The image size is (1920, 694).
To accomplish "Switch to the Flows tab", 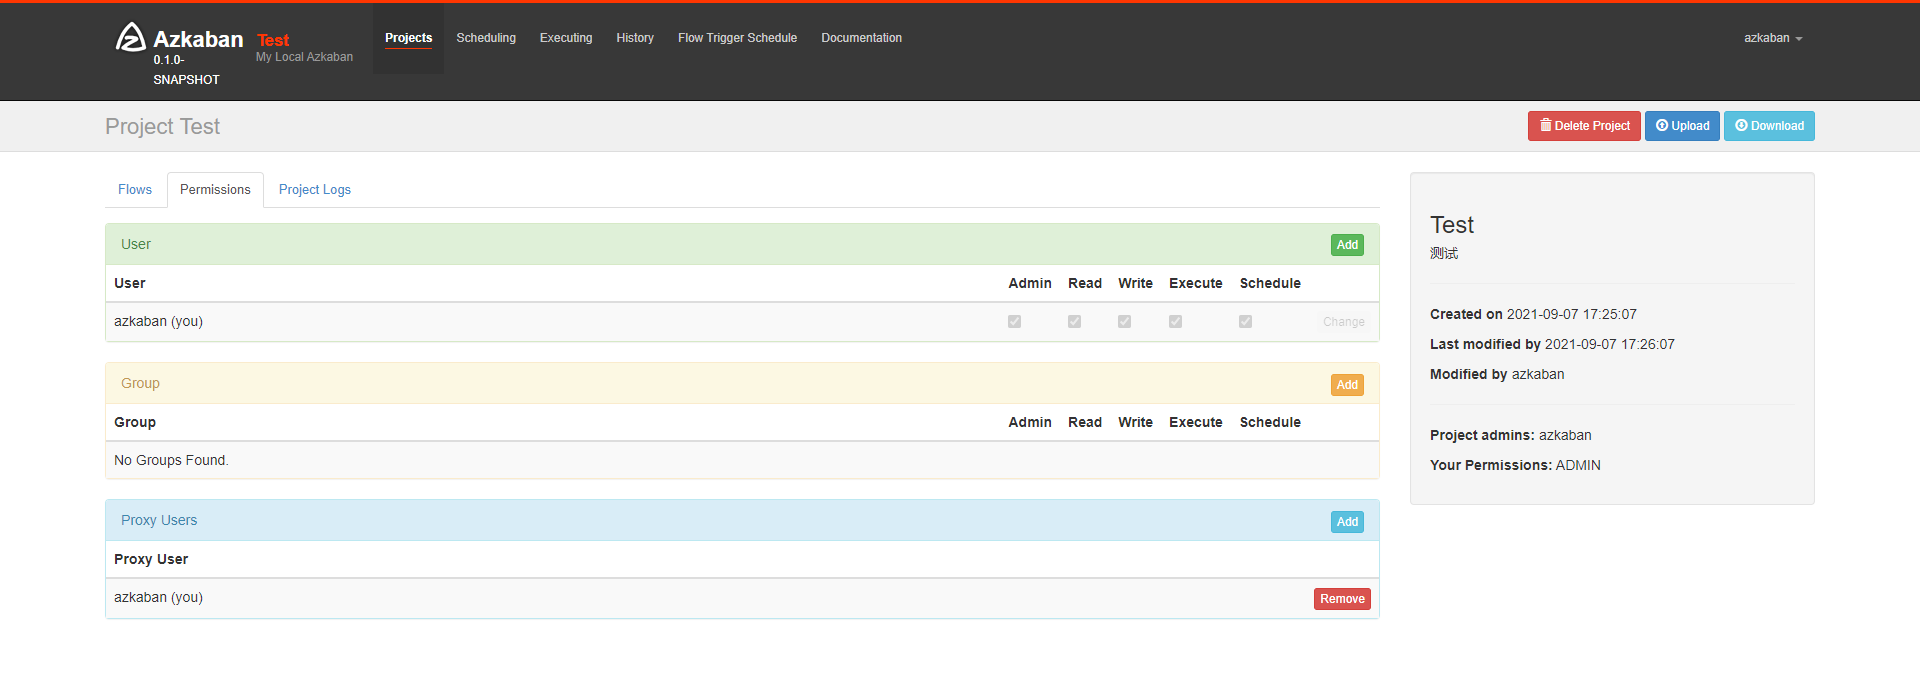I will tap(135, 190).
